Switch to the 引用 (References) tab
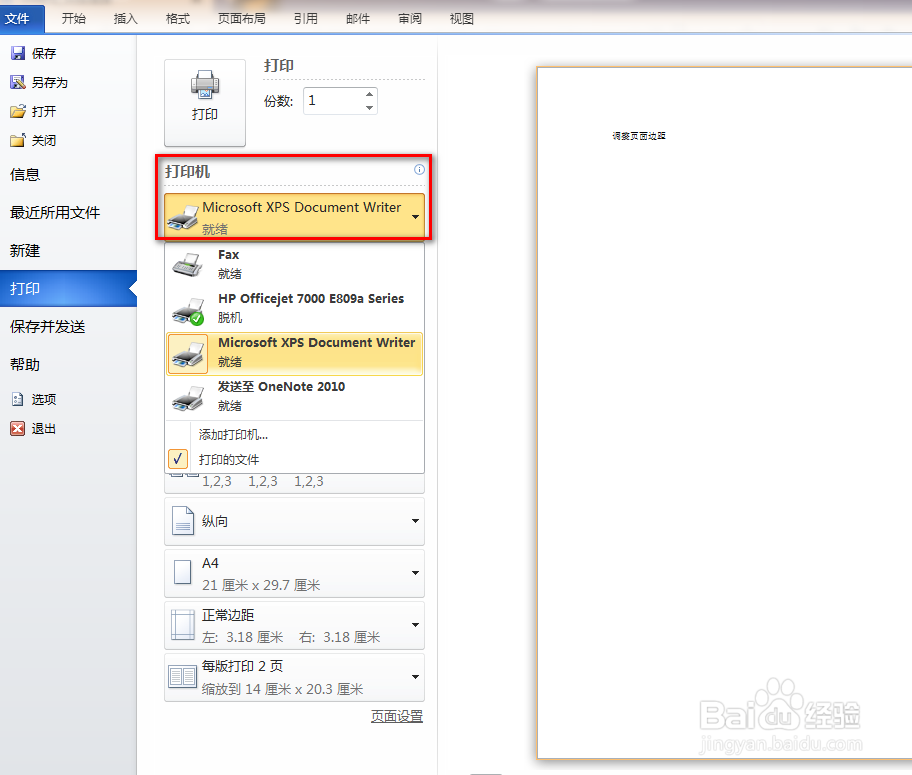 [306, 19]
